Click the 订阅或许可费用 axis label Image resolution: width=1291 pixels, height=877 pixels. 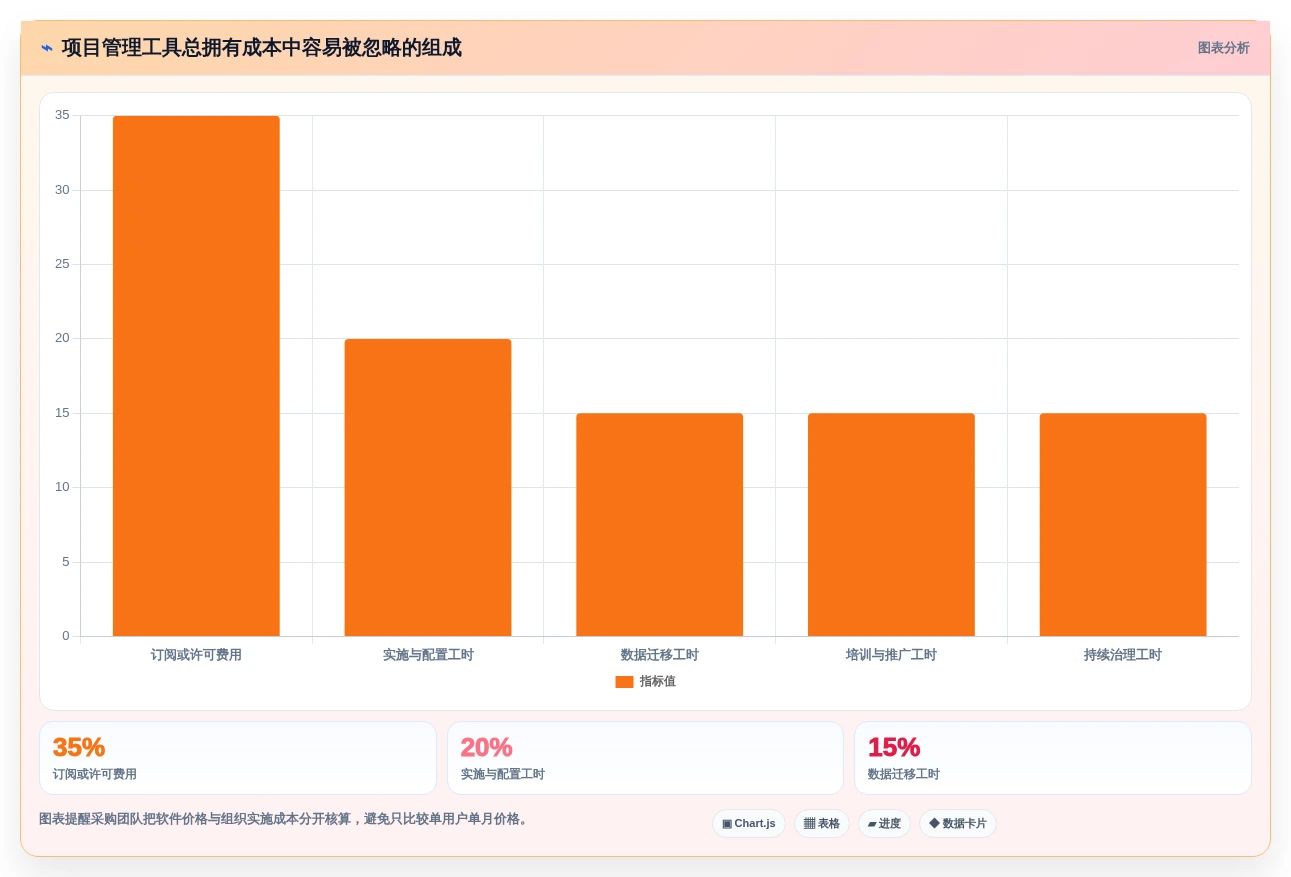(x=196, y=655)
